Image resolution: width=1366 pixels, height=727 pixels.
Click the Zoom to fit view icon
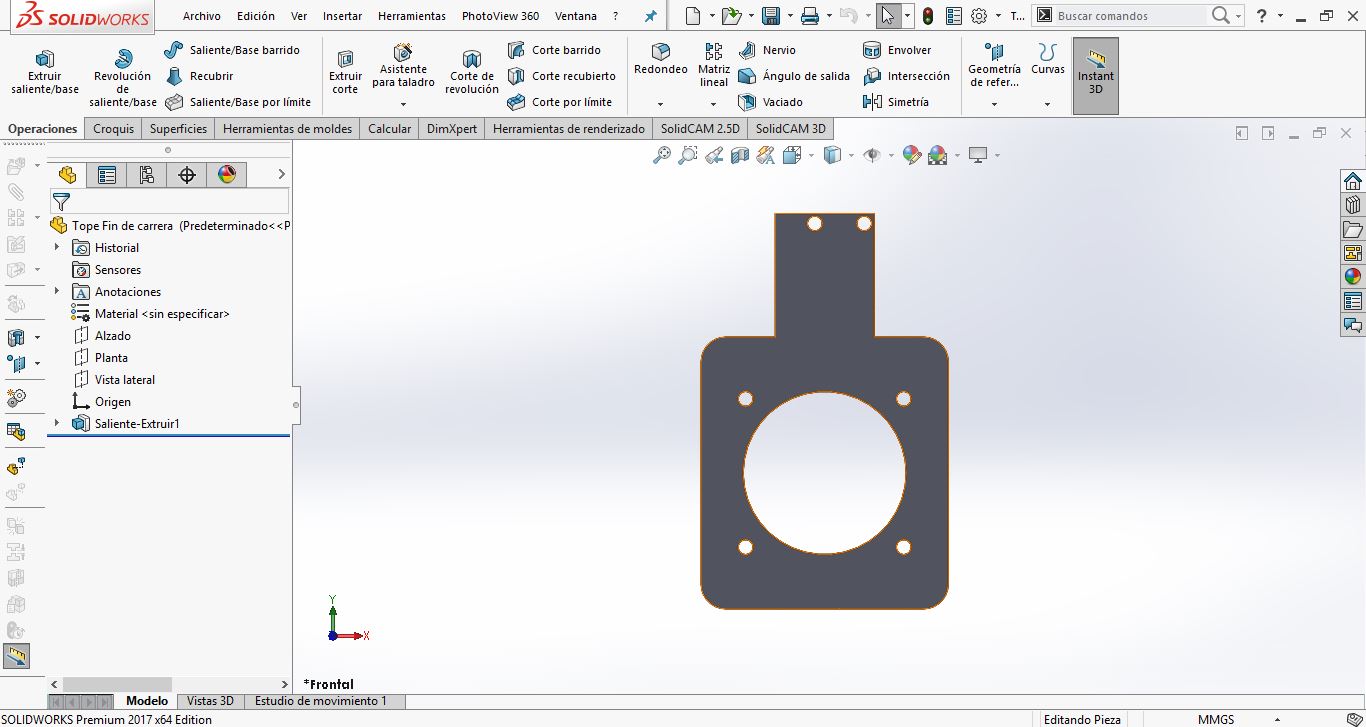point(661,155)
